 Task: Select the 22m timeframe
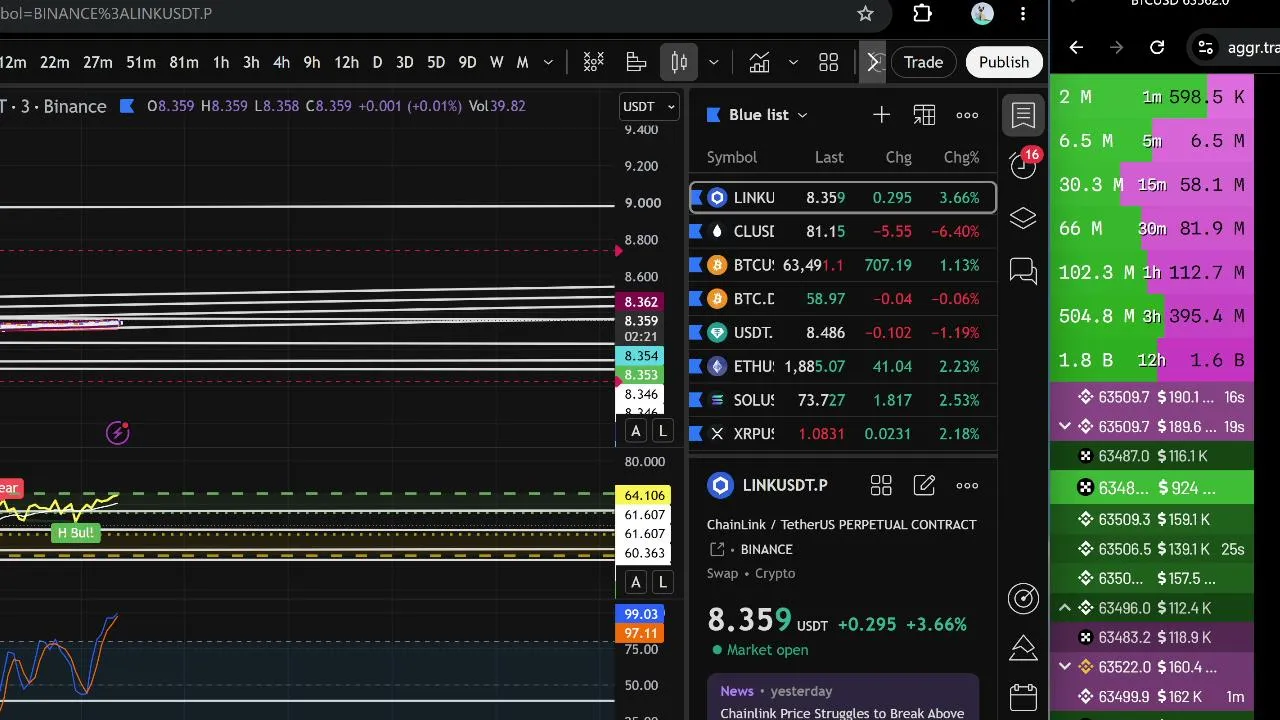tap(55, 62)
